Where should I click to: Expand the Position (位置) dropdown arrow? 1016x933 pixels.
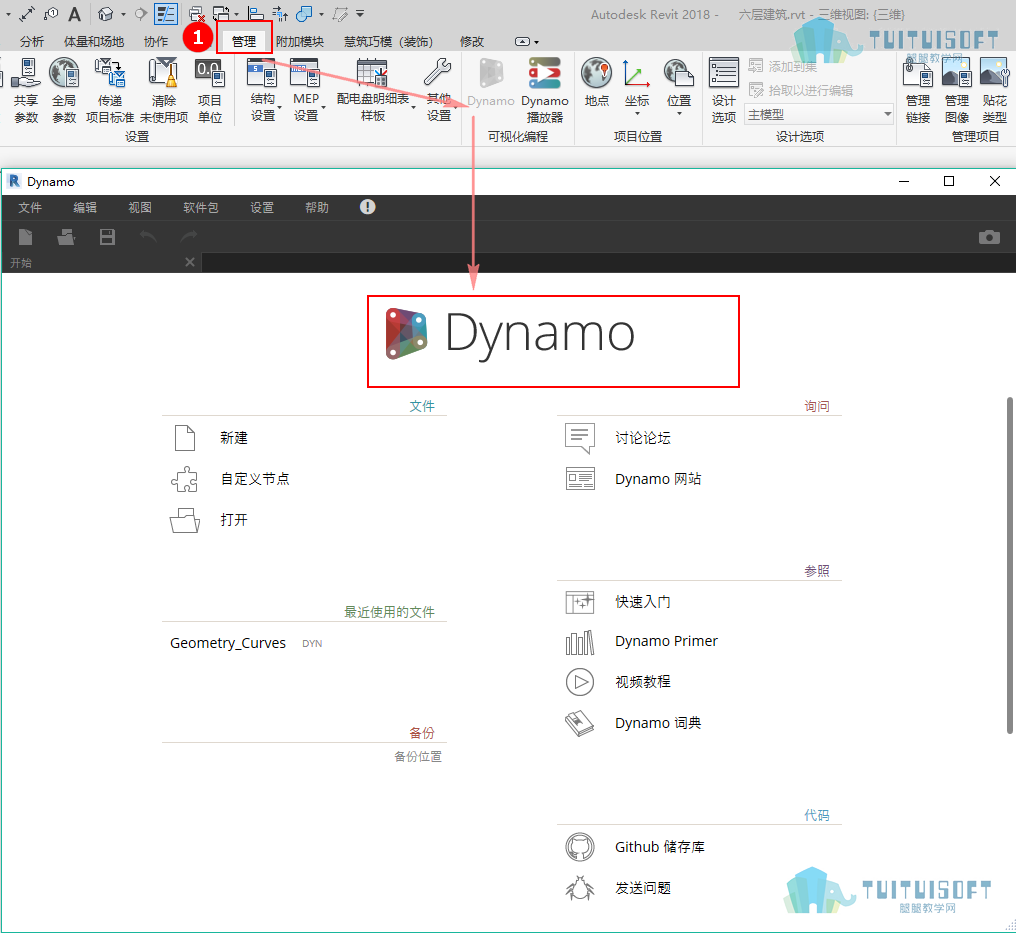click(x=679, y=115)
